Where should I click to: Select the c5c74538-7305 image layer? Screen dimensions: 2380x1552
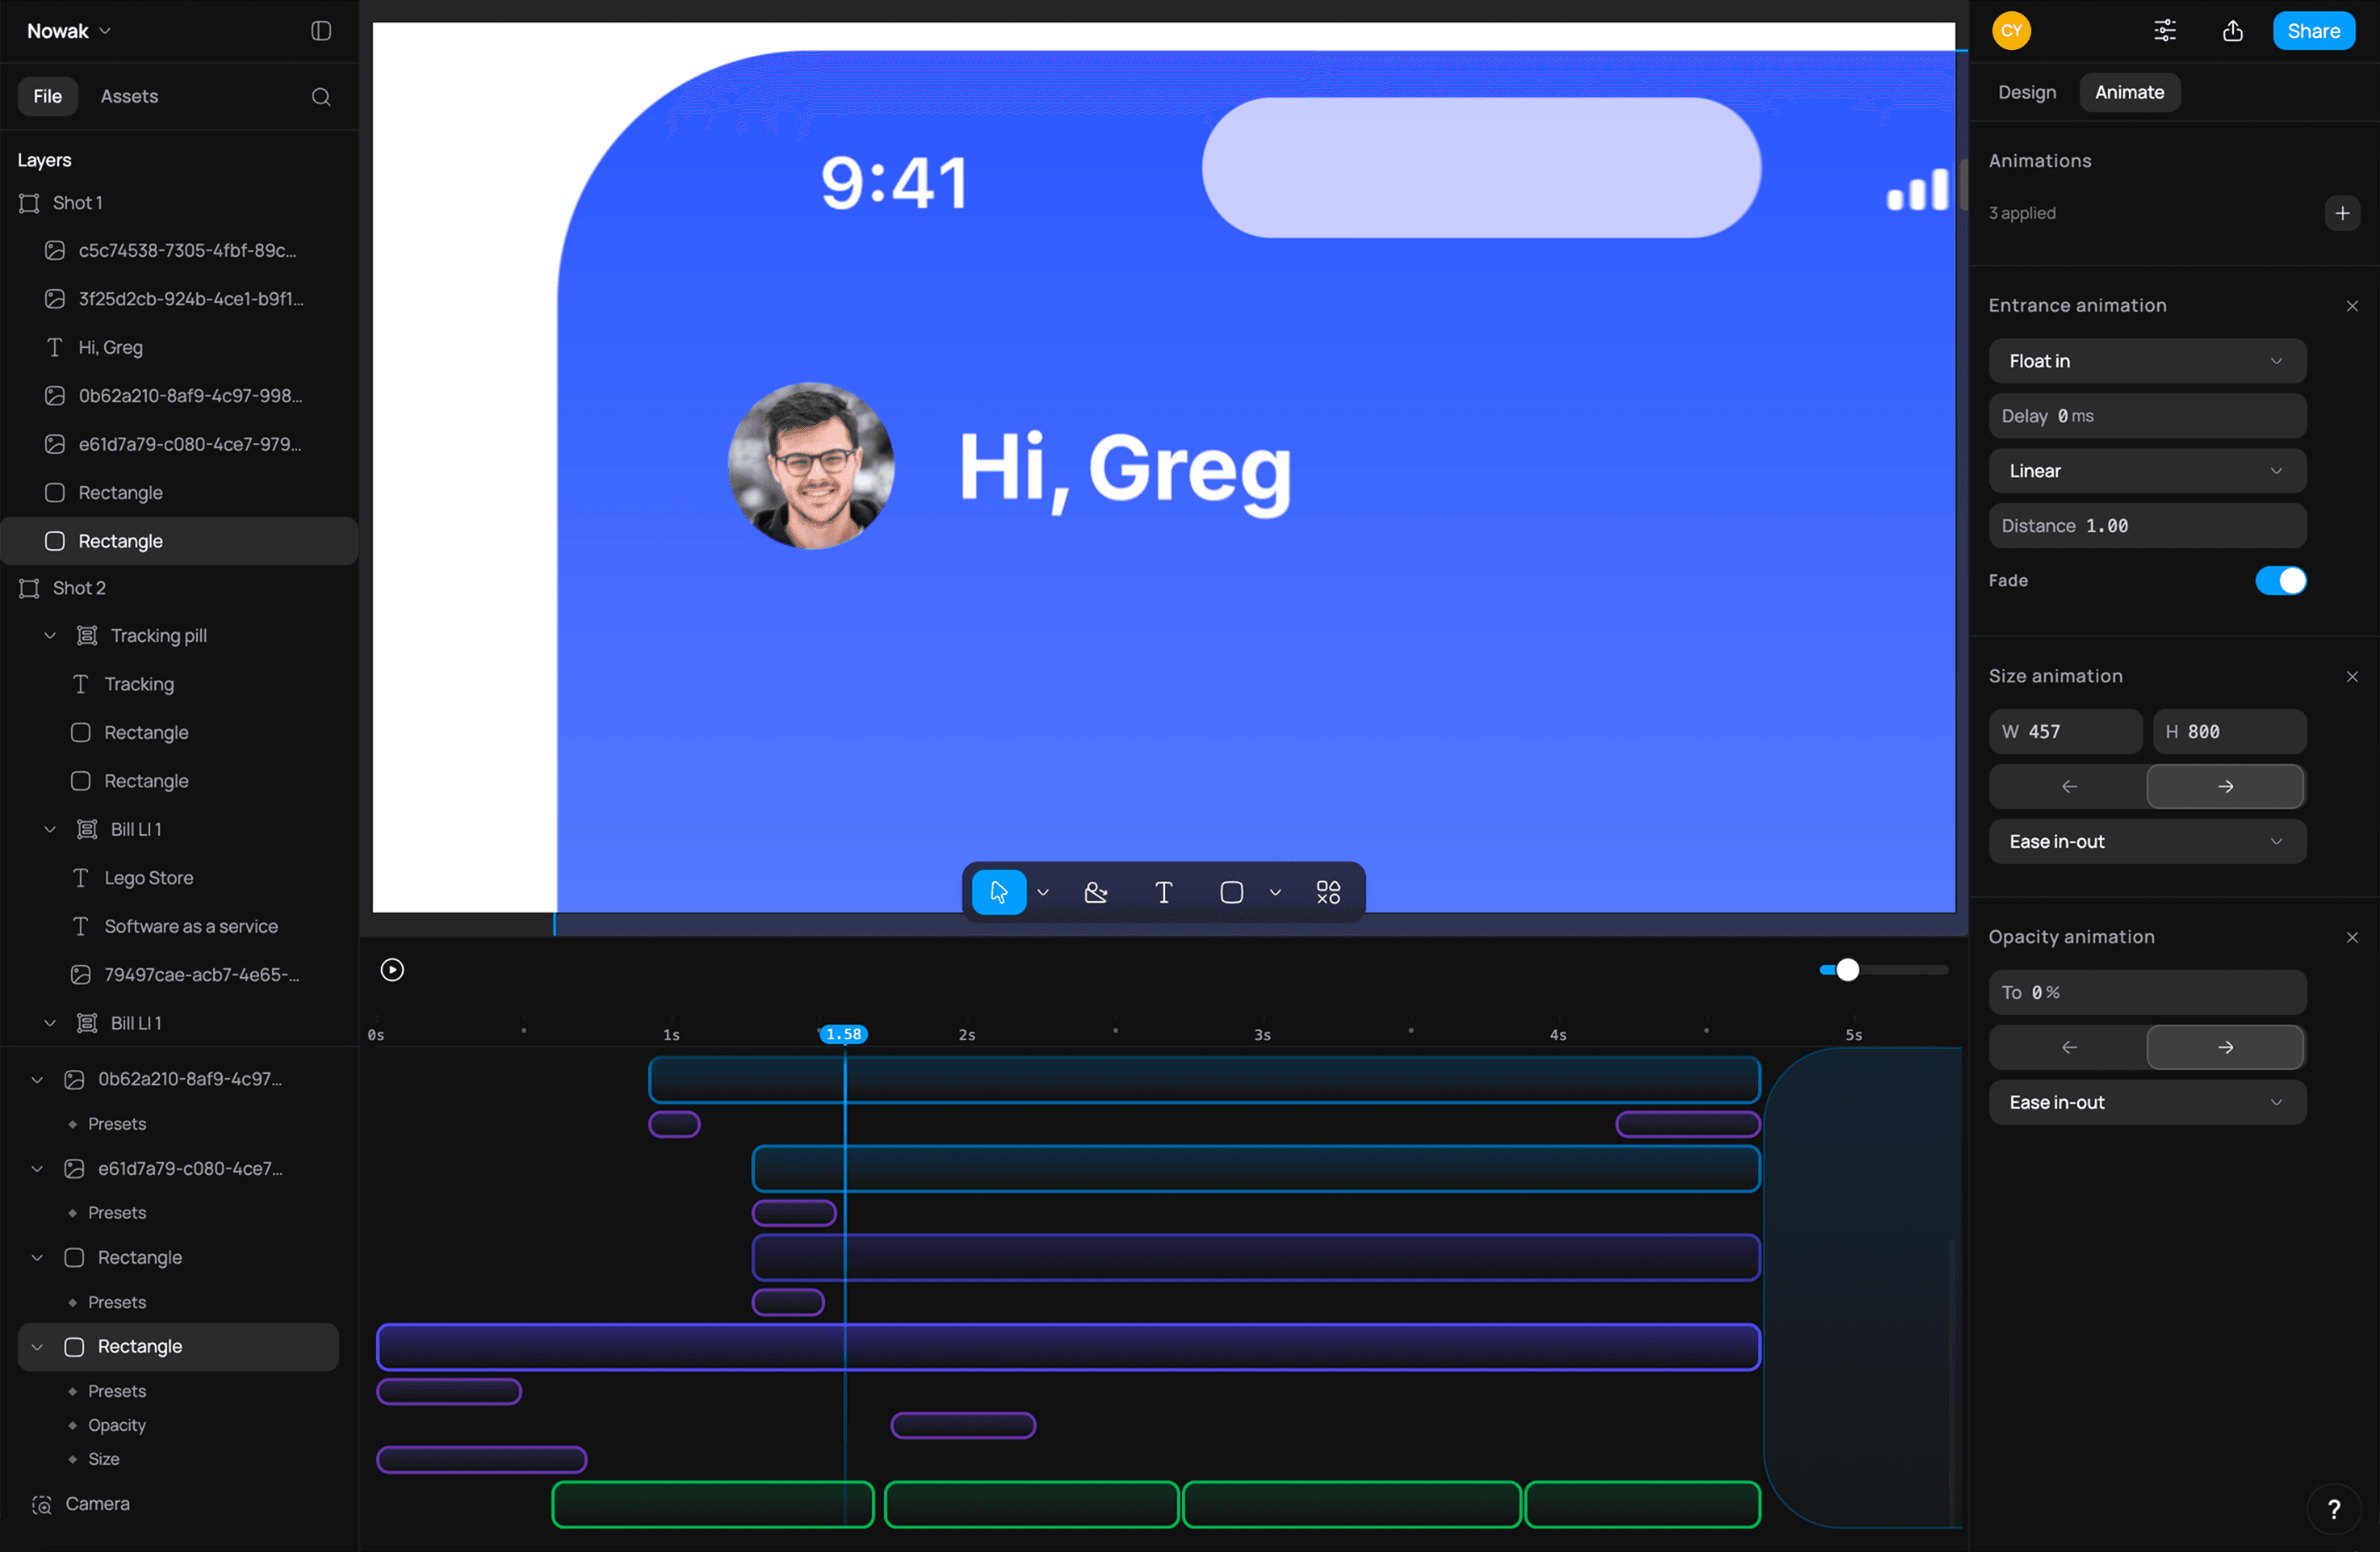(x=179, y=250)
